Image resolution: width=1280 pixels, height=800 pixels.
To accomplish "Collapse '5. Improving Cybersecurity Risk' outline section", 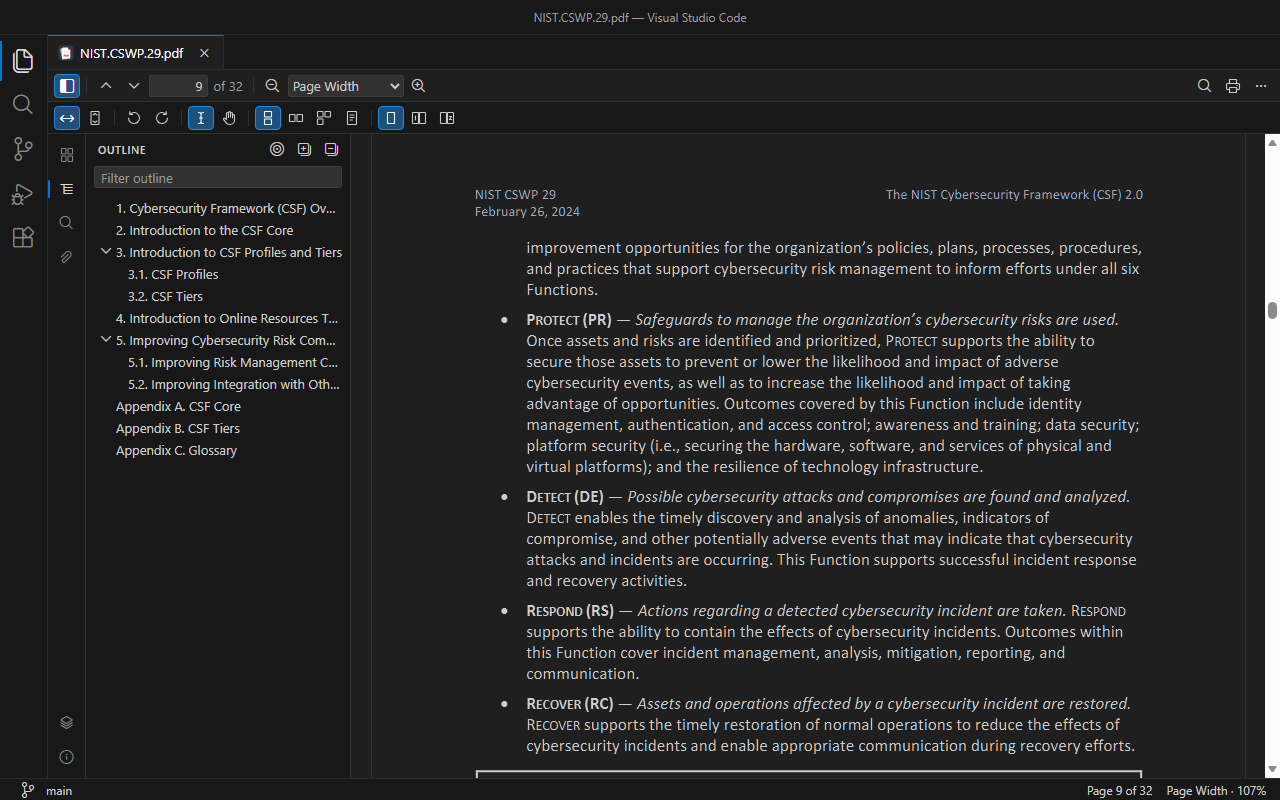I will point(106,340).
